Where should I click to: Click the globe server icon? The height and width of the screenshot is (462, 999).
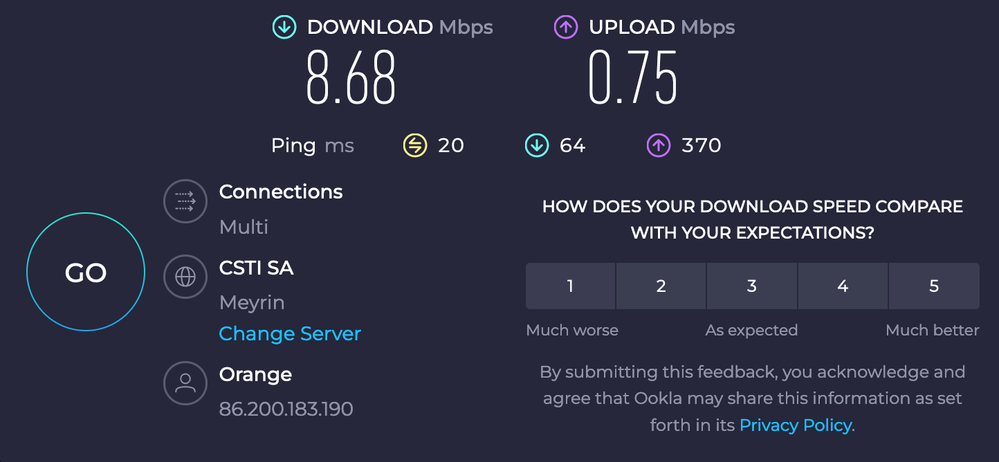click(185, 277)
